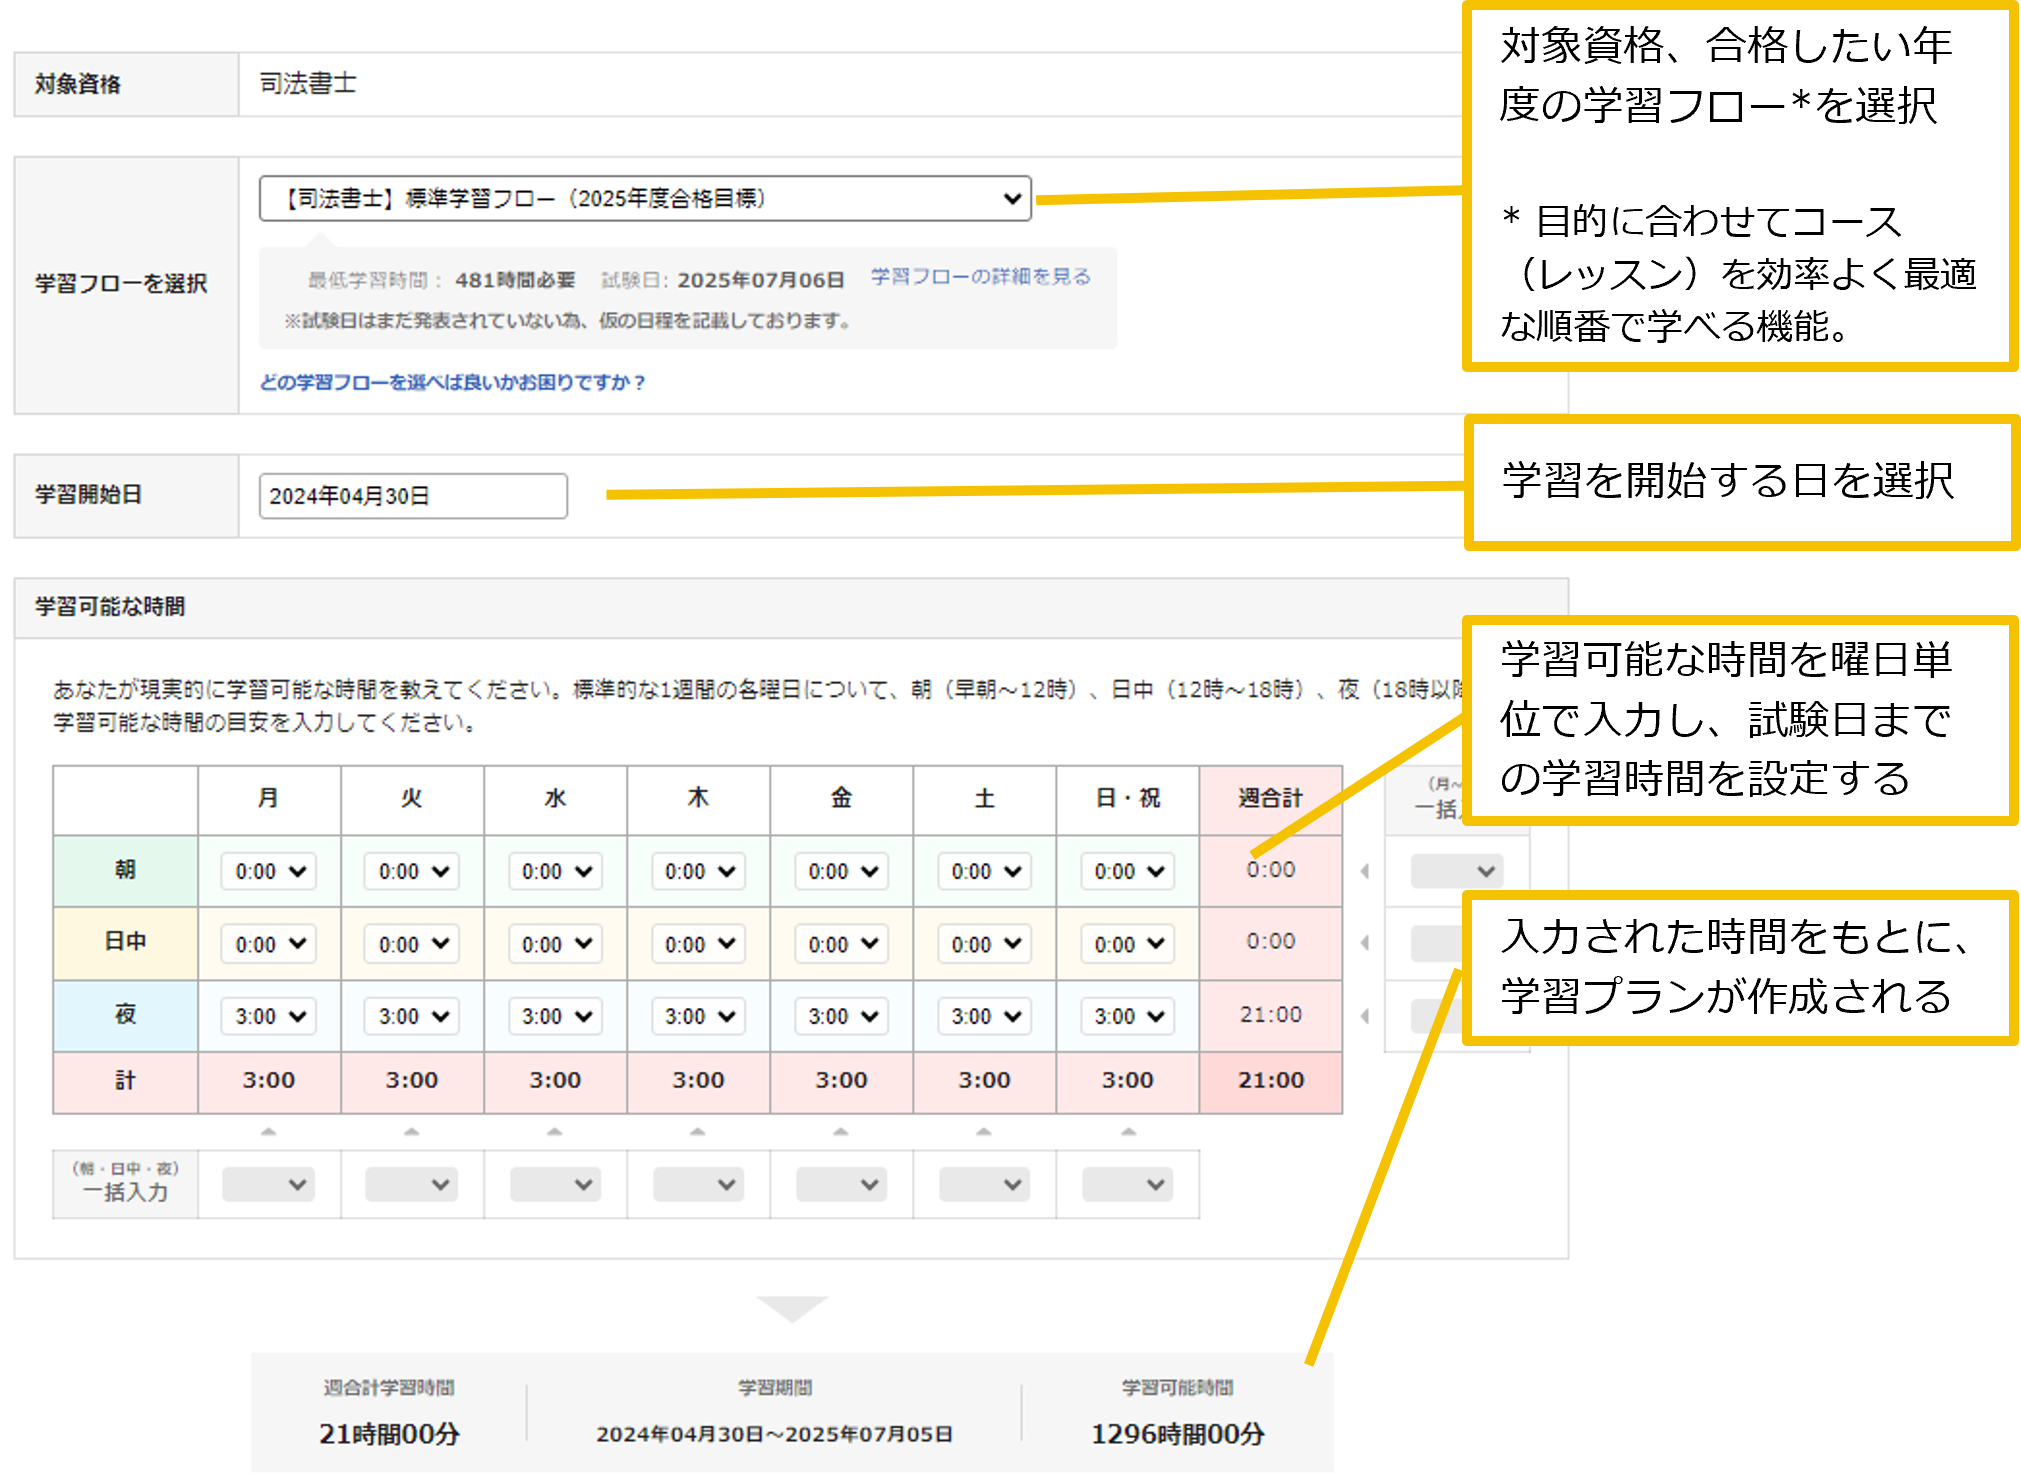Click the 学習フローの詳細を見る link
This screenshot has height=1484, width=2021.
[x=980, y=277]
